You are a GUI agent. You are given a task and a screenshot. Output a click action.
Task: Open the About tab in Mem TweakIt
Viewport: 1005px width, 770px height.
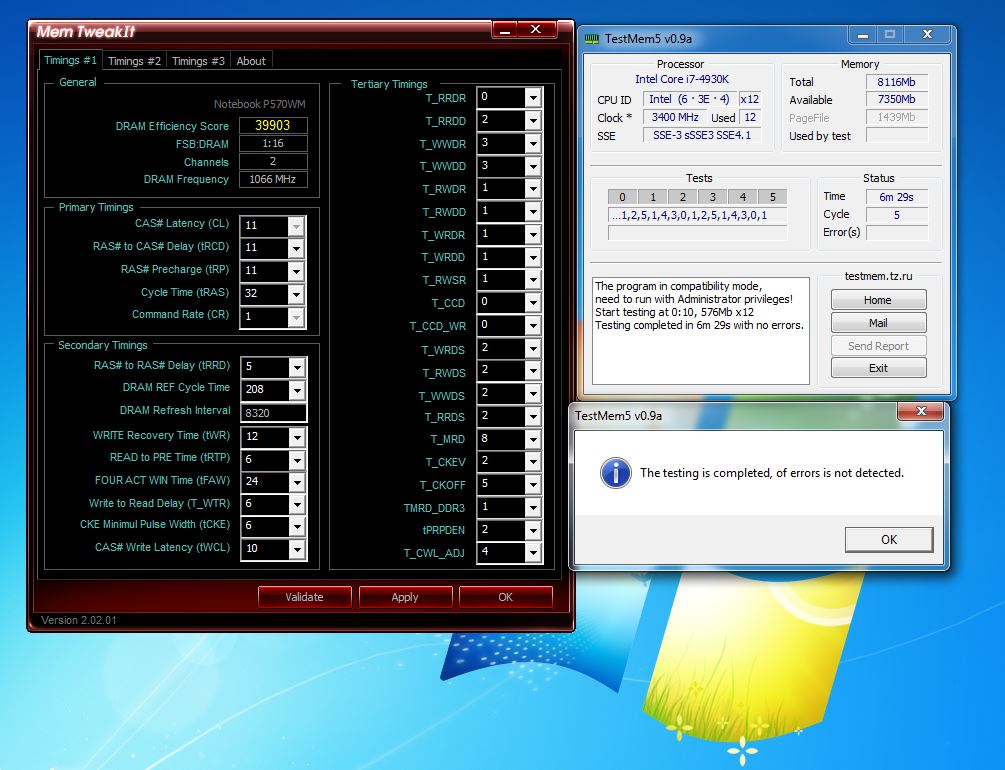pos(251,61)
